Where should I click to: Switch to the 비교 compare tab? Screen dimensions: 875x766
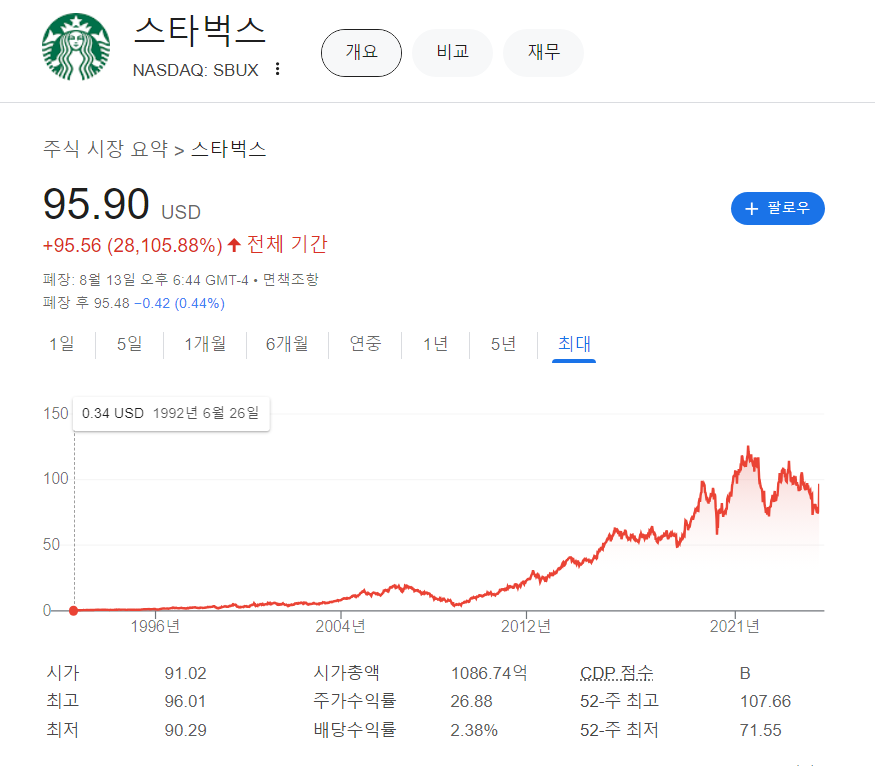coord(452,52)
